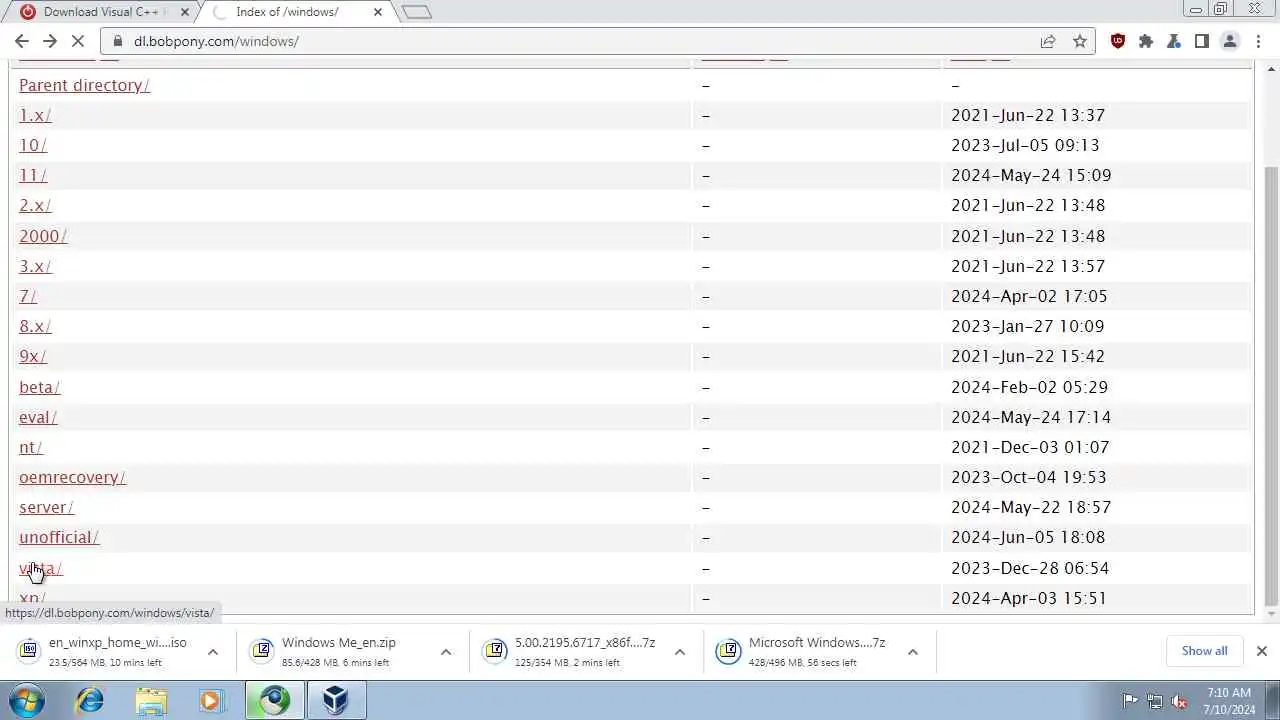Click the Action Center flag icon
Image resolution: width=1280 pixels, height=720 pixels.
pyautogui.click(x=1130, y=701)
